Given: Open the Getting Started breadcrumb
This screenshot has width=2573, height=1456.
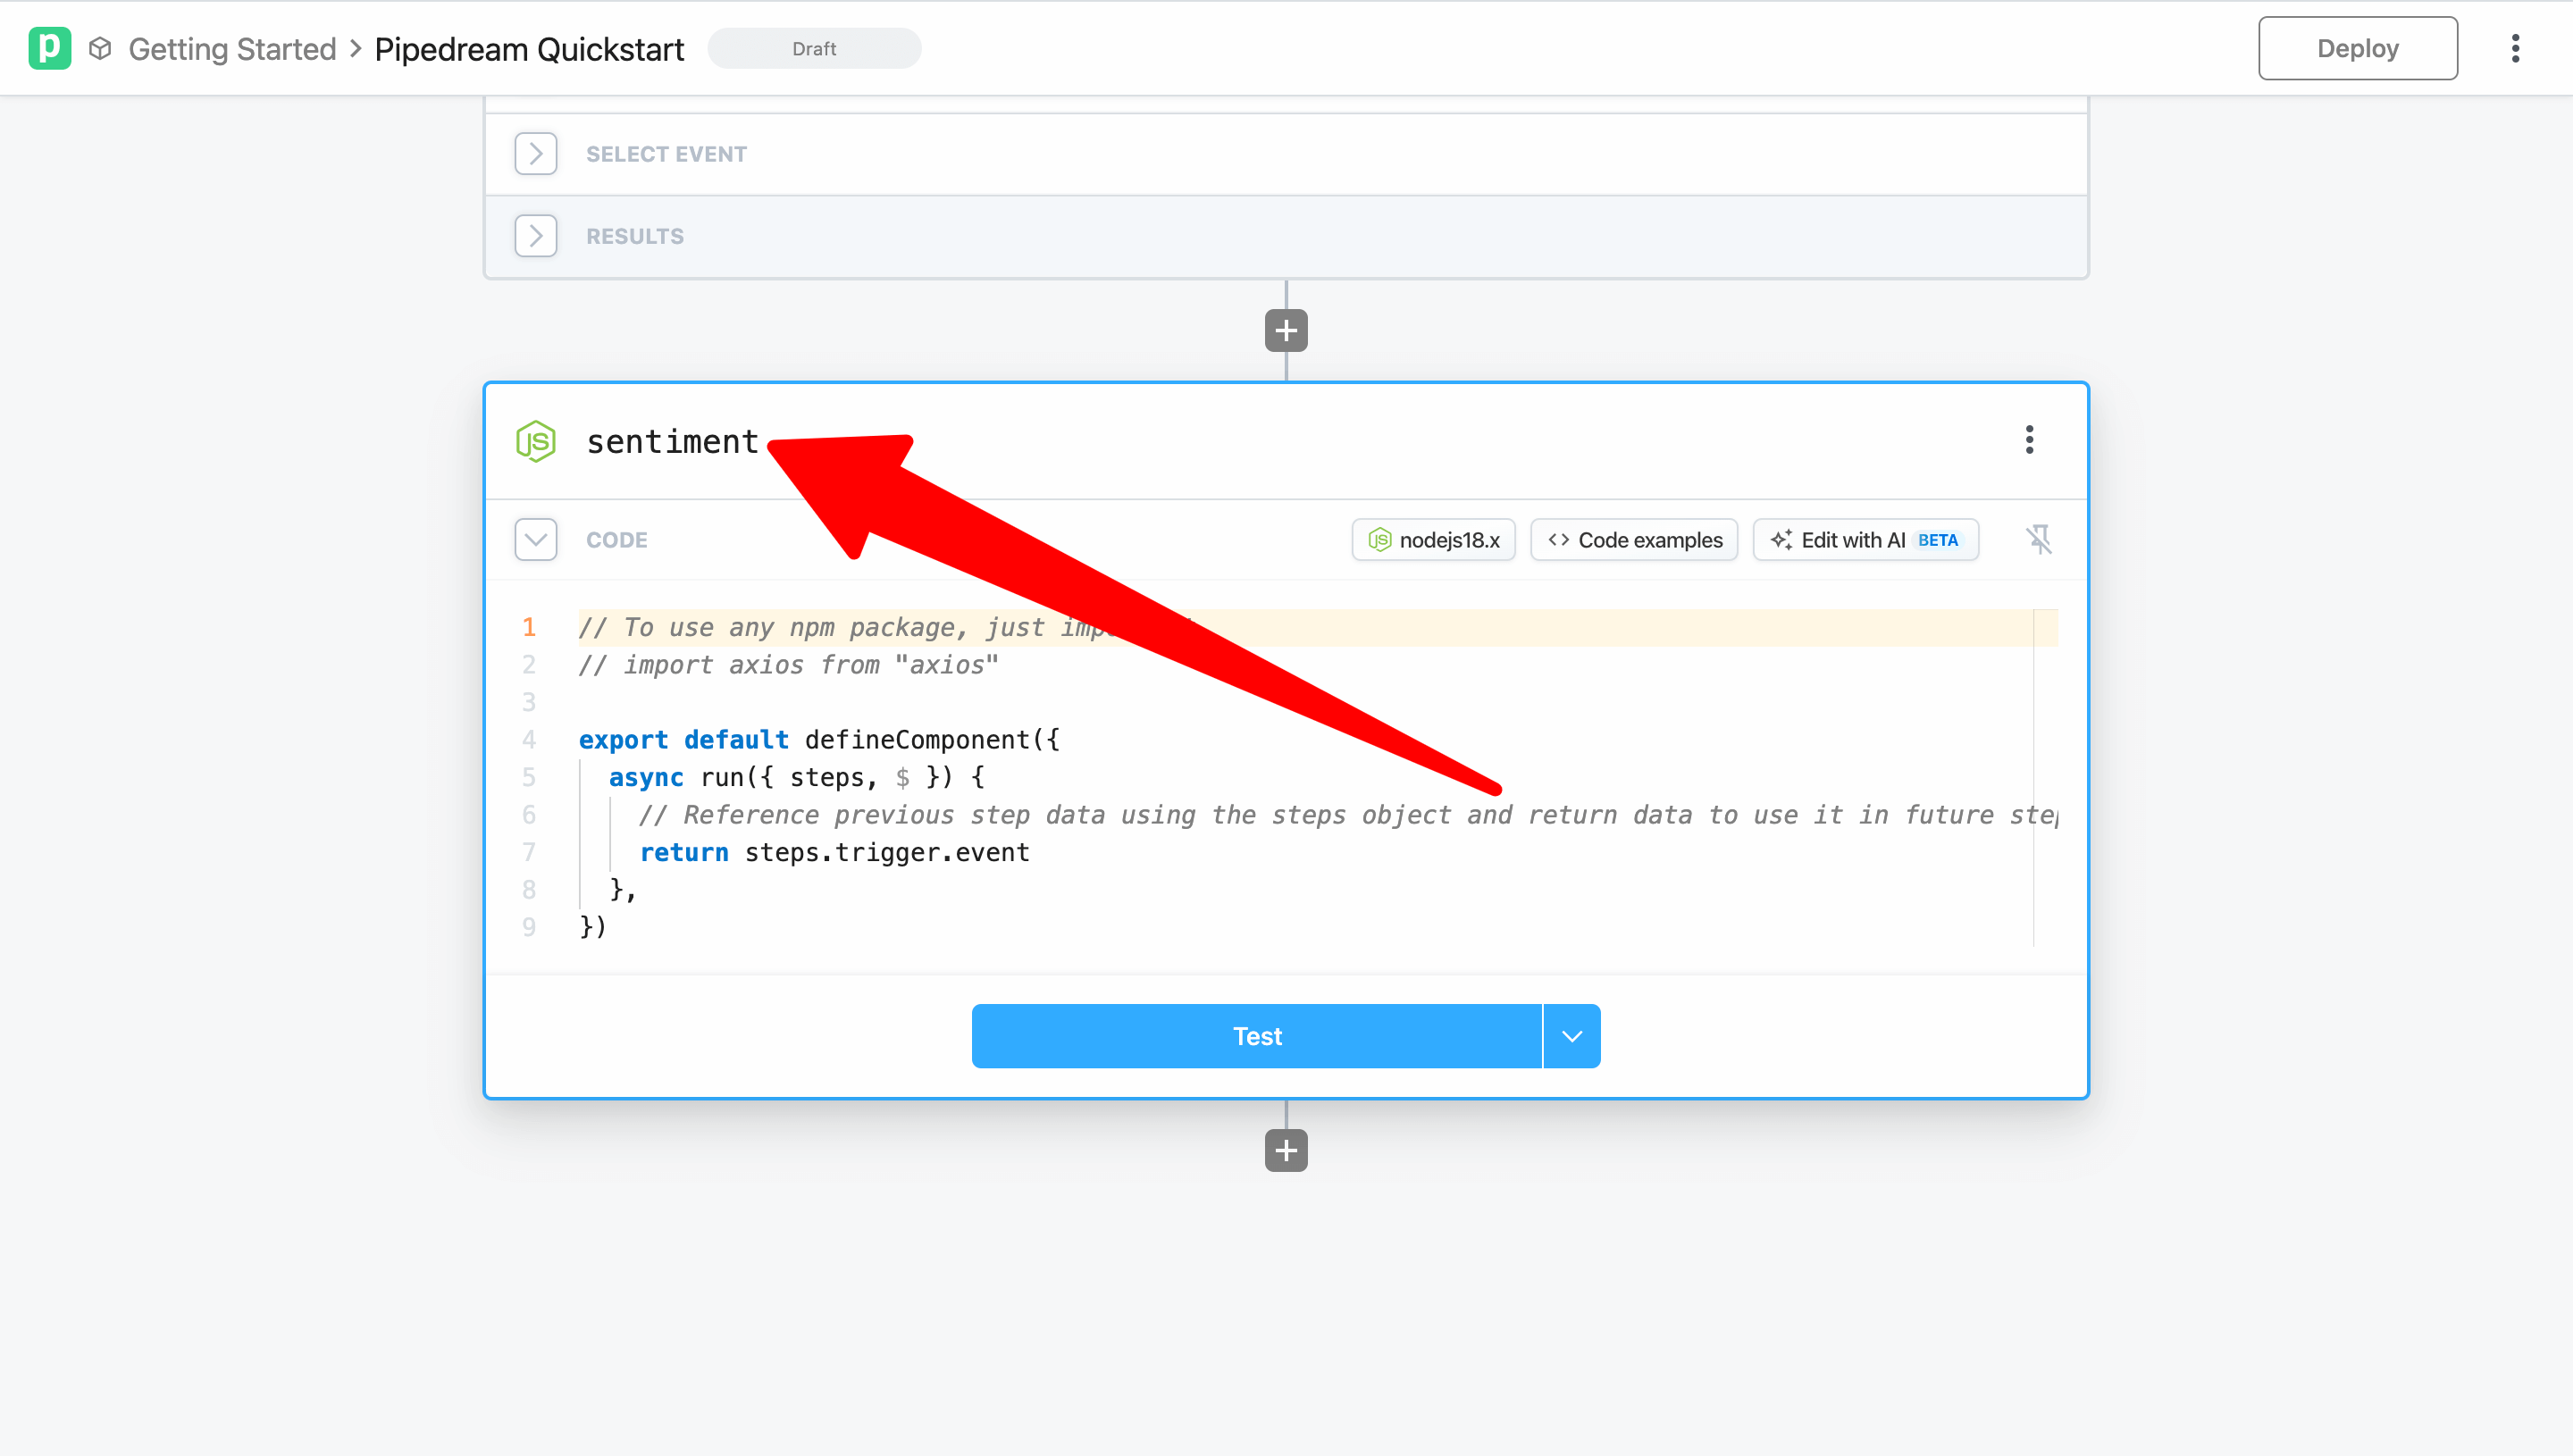Looking at the screenshot, I should tap(232, 48).
